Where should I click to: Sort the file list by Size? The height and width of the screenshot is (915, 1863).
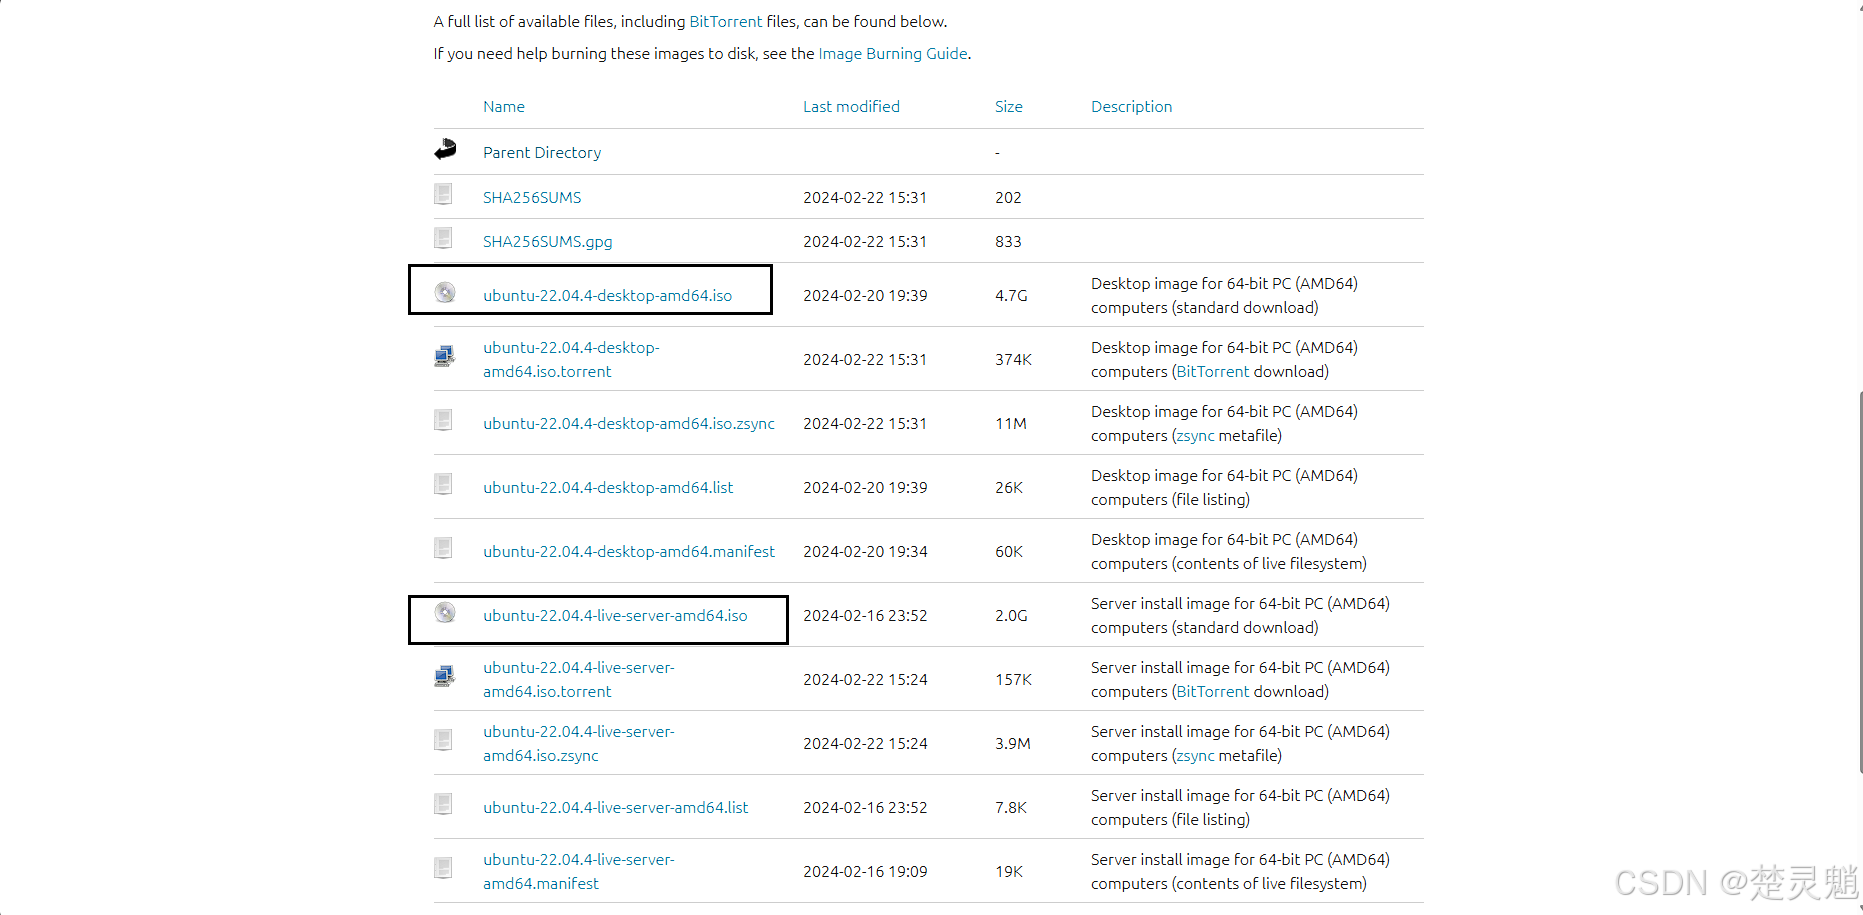point(1008,107)
